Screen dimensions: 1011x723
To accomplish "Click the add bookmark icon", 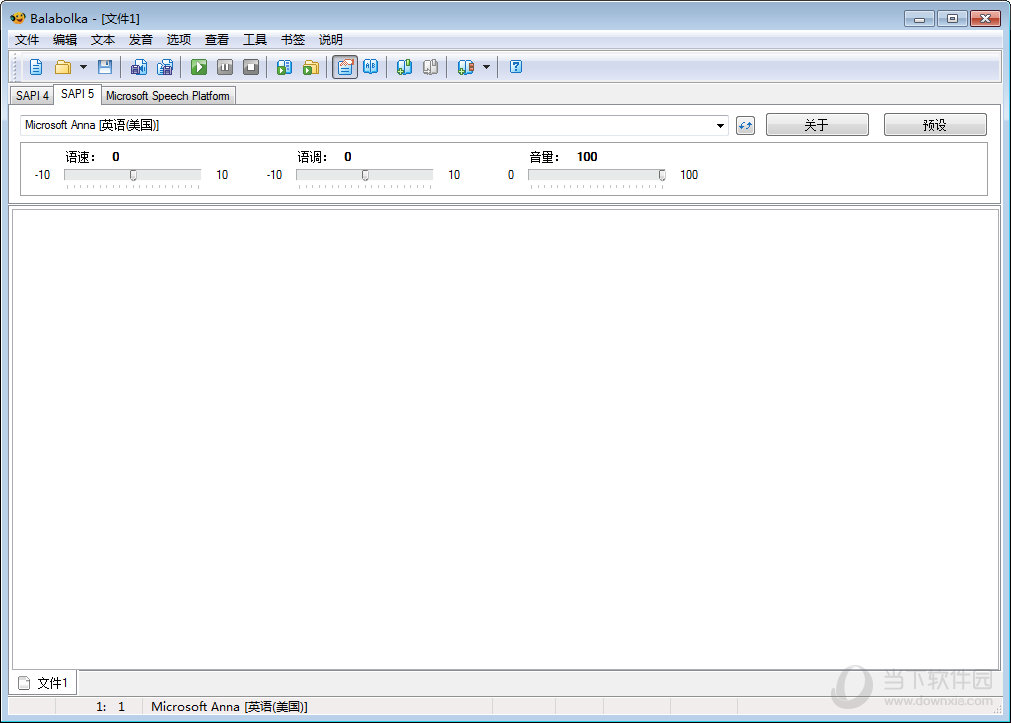I will coord(404,67).
